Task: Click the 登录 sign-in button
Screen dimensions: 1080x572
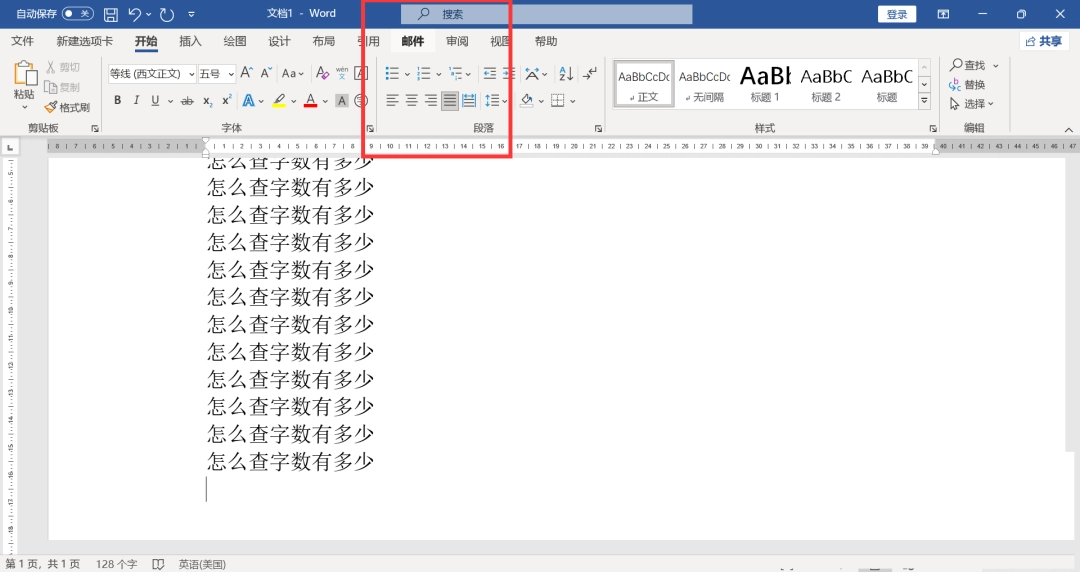Action: (x=897, y=14)
